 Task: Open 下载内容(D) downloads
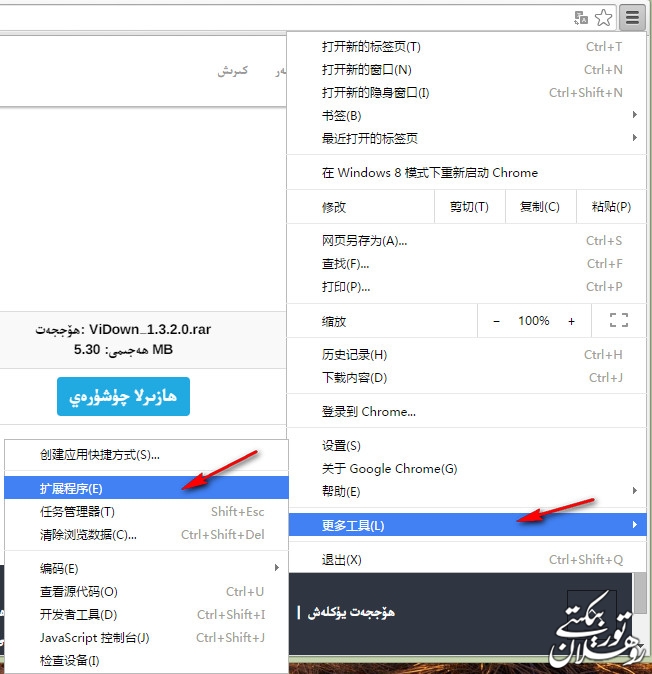click(467, 377)
